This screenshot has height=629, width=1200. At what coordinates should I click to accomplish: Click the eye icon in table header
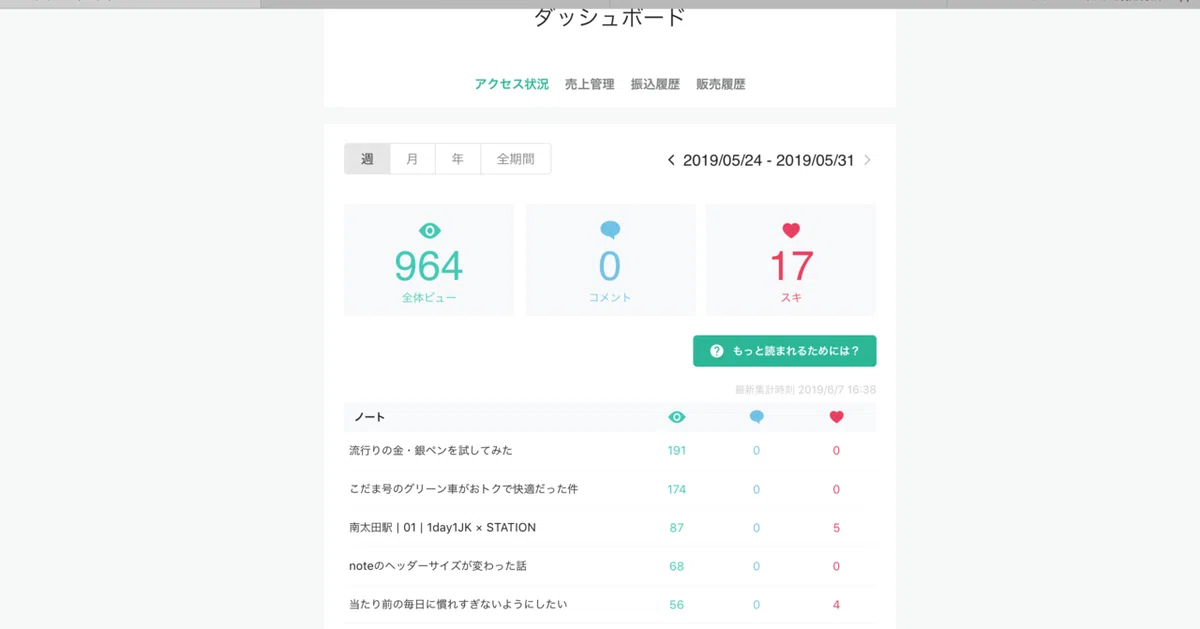pyautogui.click(x=677, y=417)
